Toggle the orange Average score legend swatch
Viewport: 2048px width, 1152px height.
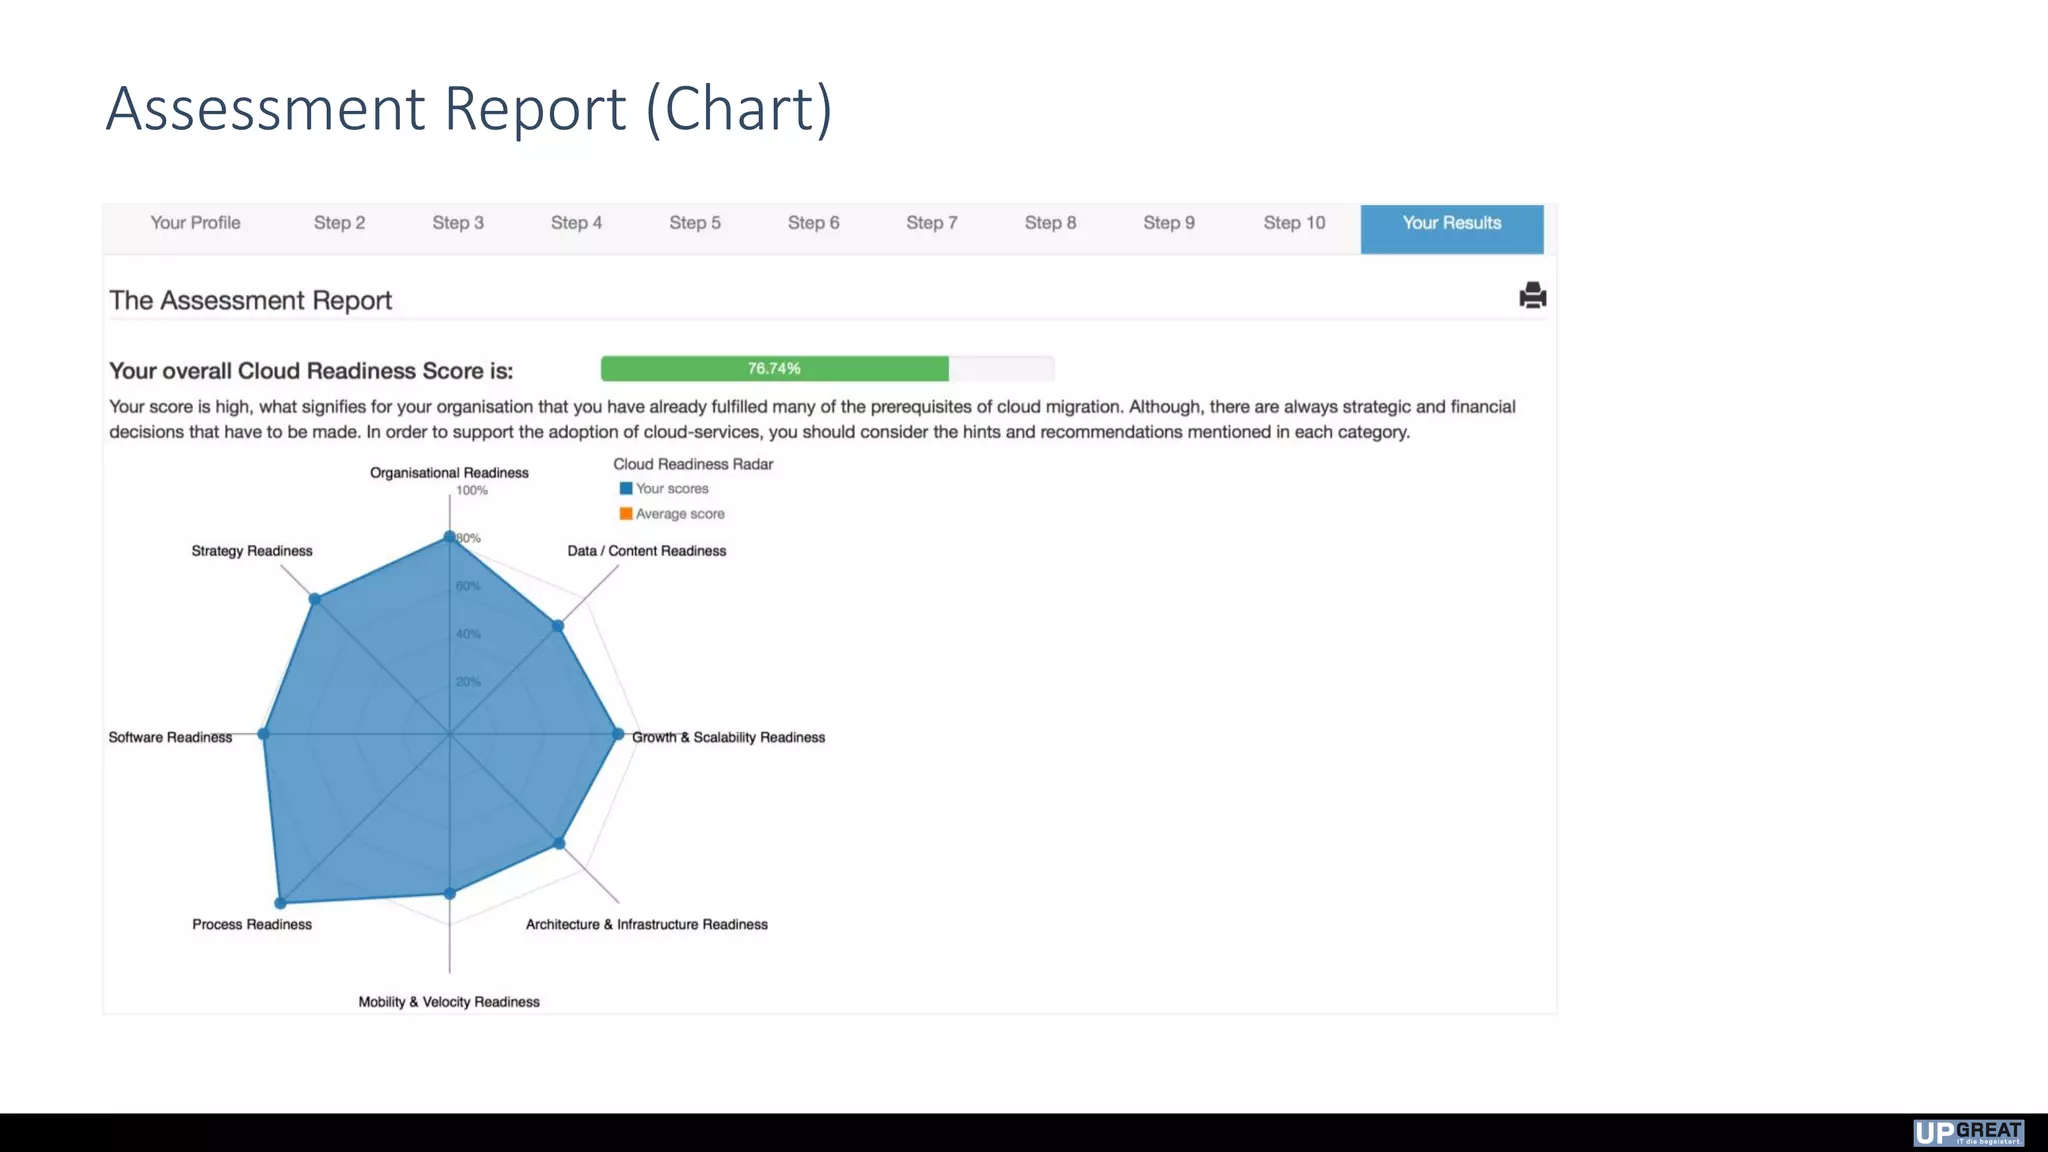pyautogui.click(x=626, y=514)
